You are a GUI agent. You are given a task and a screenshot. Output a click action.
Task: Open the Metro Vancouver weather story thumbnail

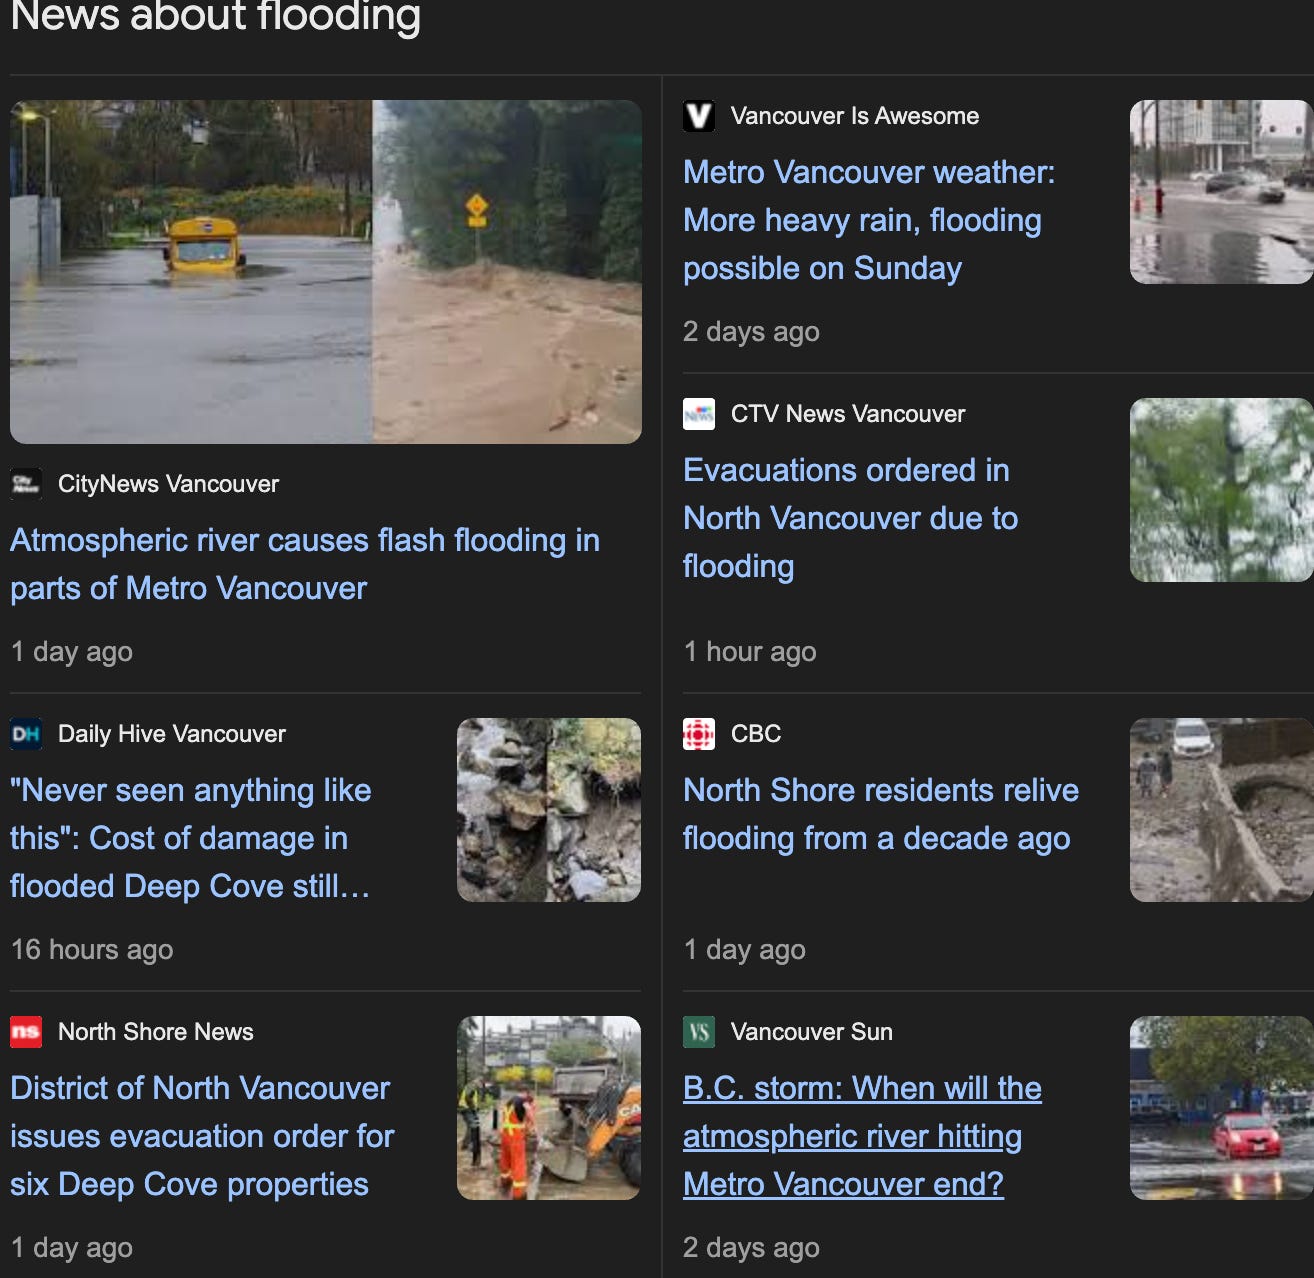pos(1222,192)
